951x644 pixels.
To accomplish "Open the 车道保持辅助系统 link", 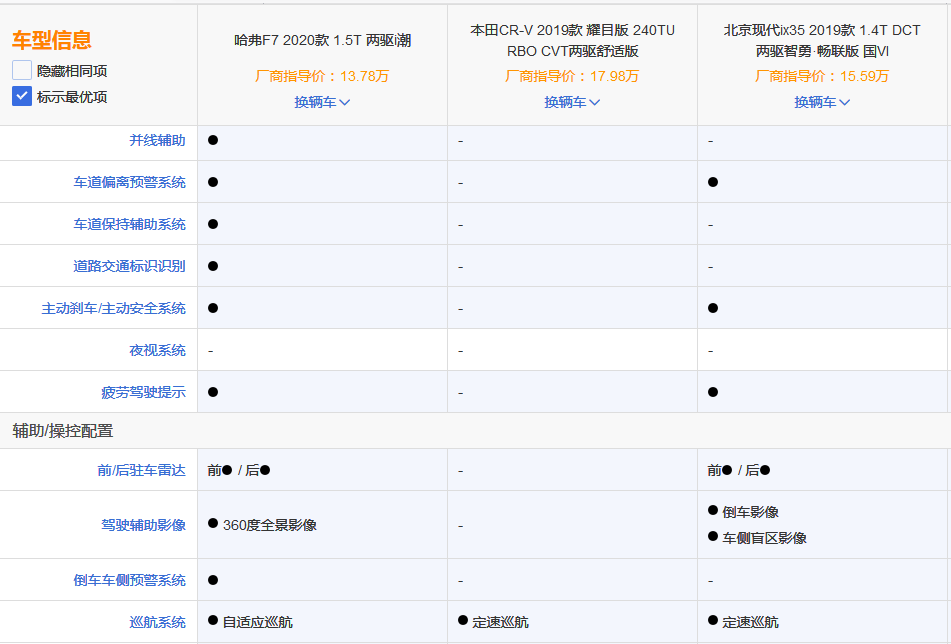I will point(129,225).
